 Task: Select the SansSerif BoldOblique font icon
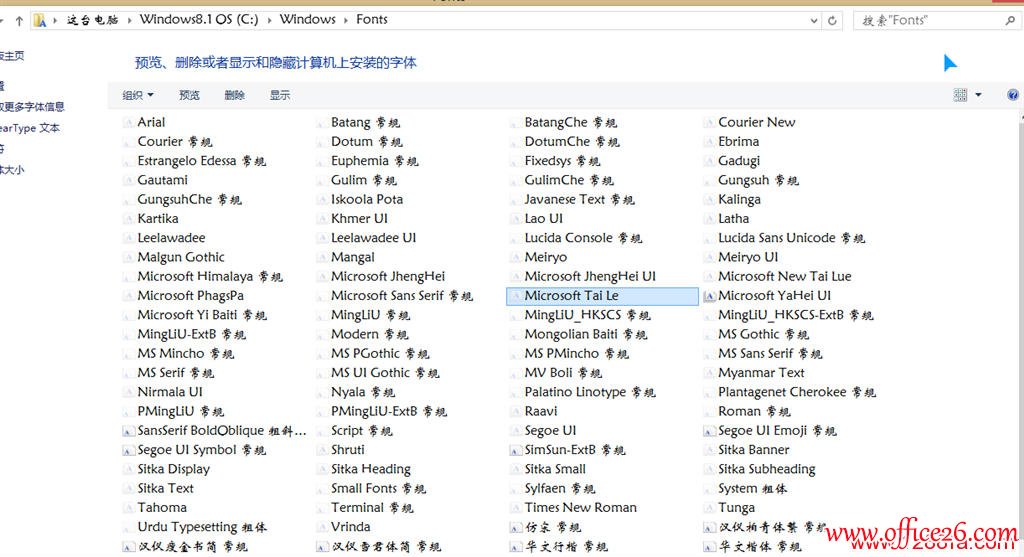[128, 431]
